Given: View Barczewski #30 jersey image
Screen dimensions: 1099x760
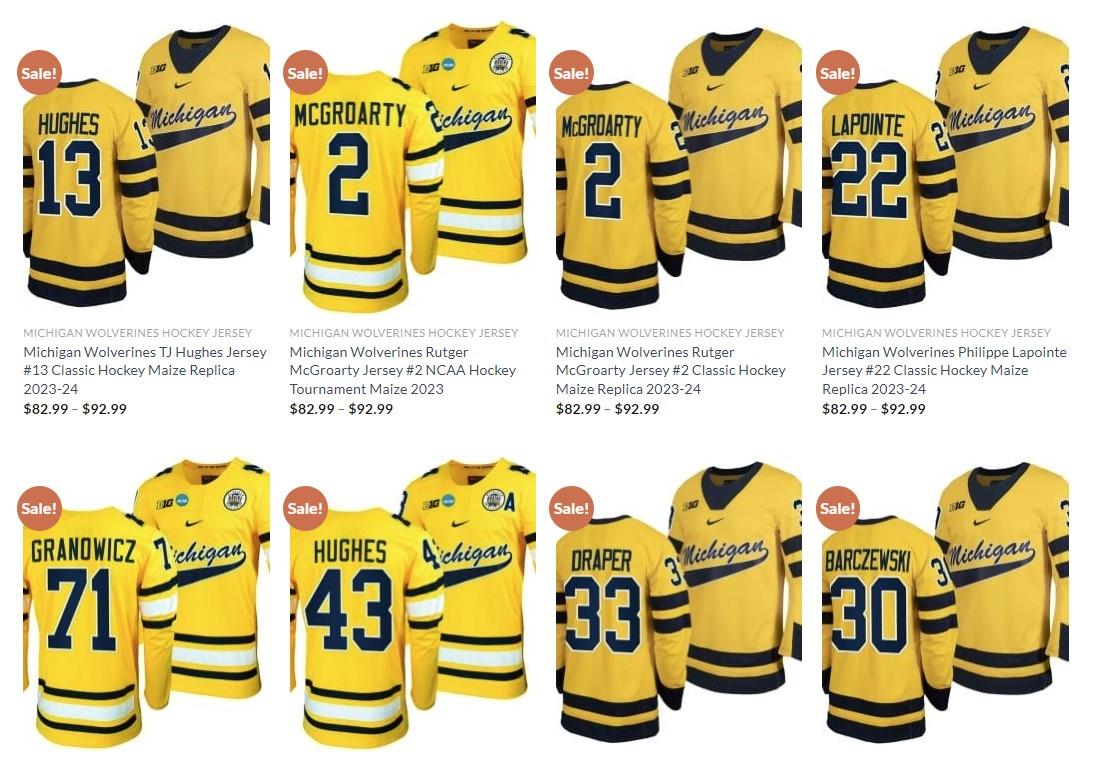Looking at the screenshot, I should pos(945,602).
